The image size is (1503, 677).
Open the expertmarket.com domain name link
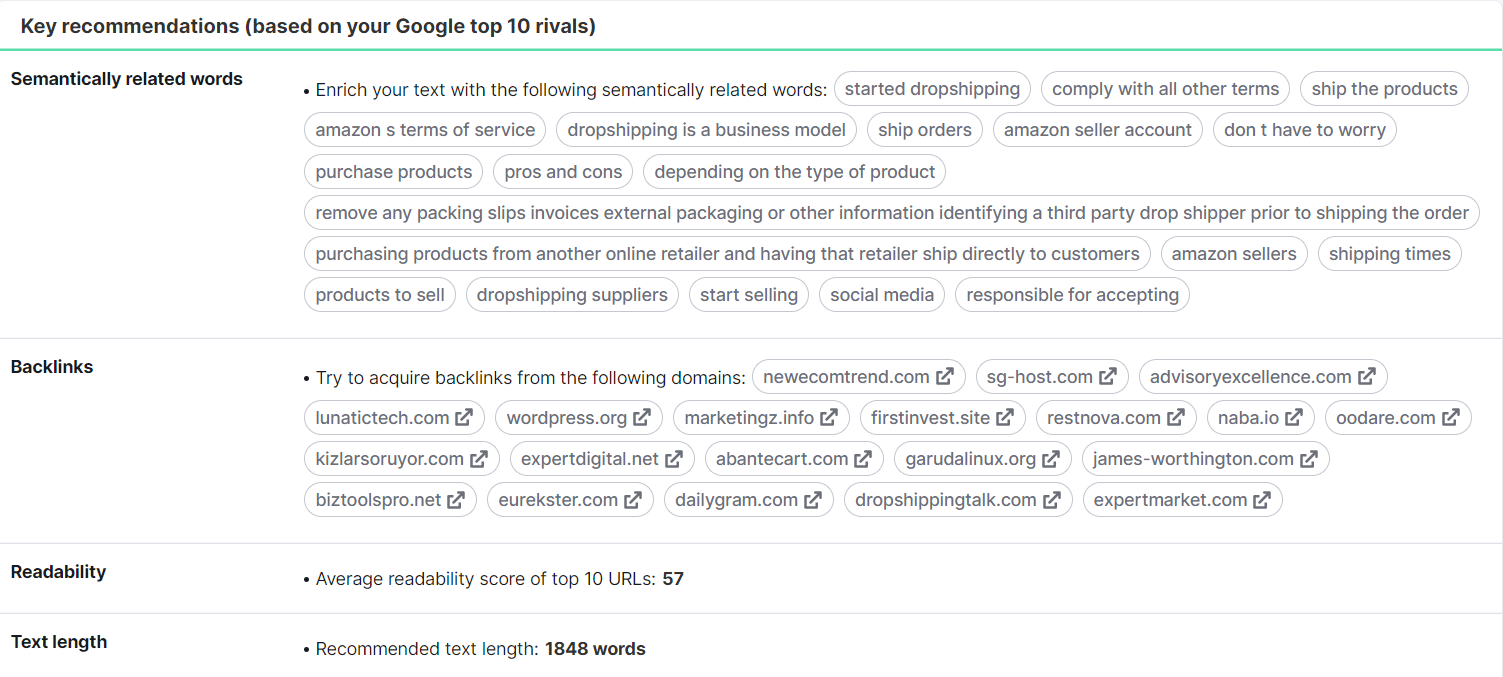coord(1170,500)
